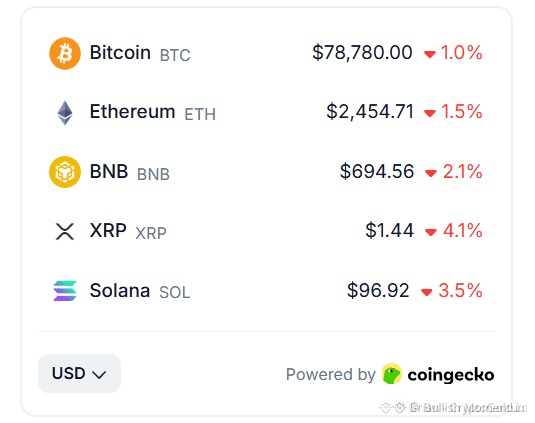This screenshot has width=535, height=423.
Task: Click the XRP cross logo icon
Action: tap(65, 232)
